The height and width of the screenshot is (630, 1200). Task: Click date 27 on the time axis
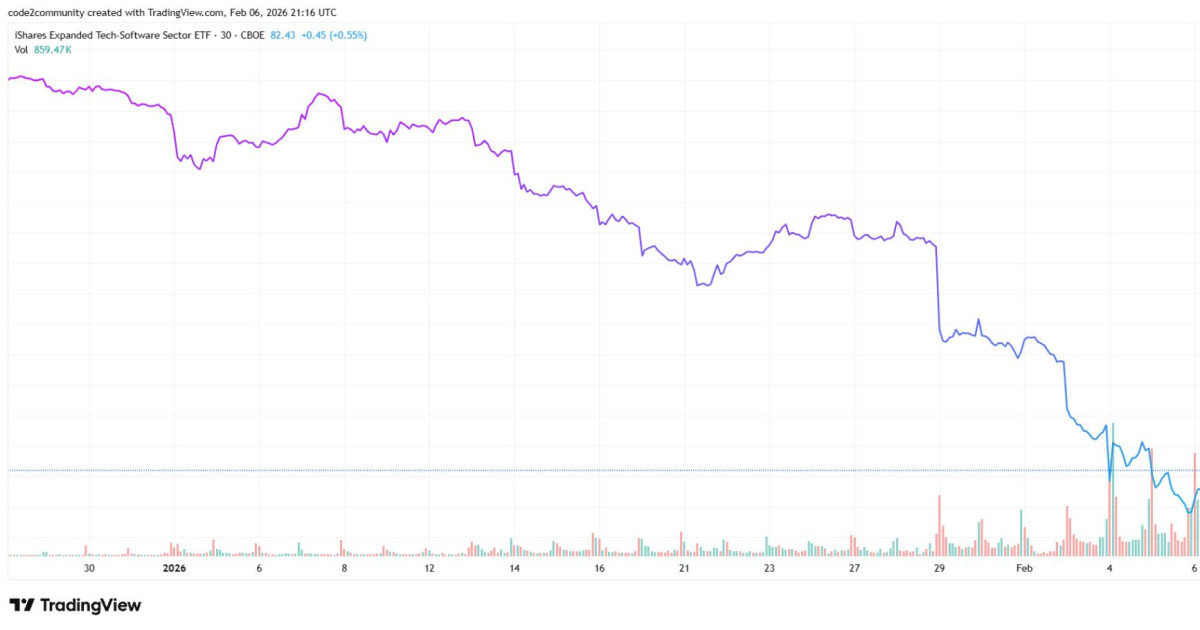coord(854,568)
